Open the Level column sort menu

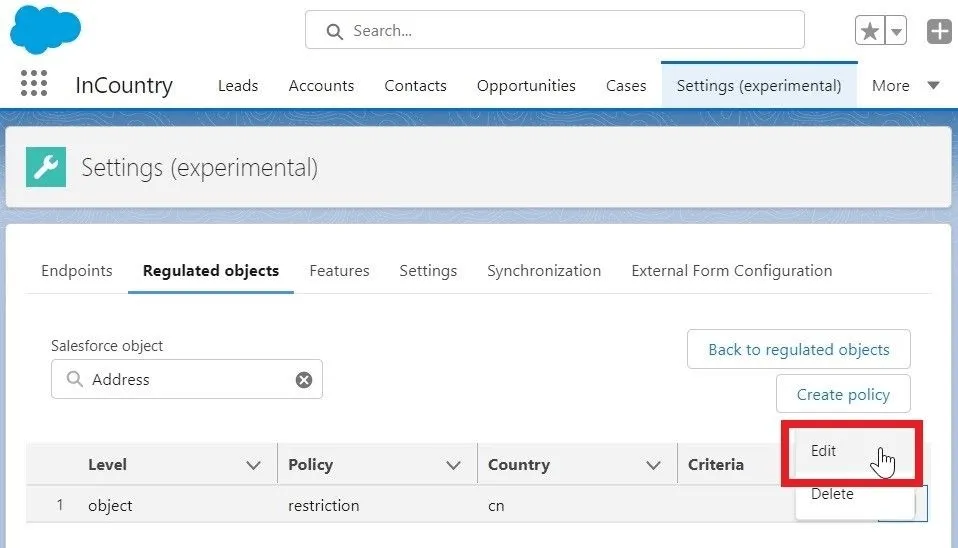pos(253,465)
